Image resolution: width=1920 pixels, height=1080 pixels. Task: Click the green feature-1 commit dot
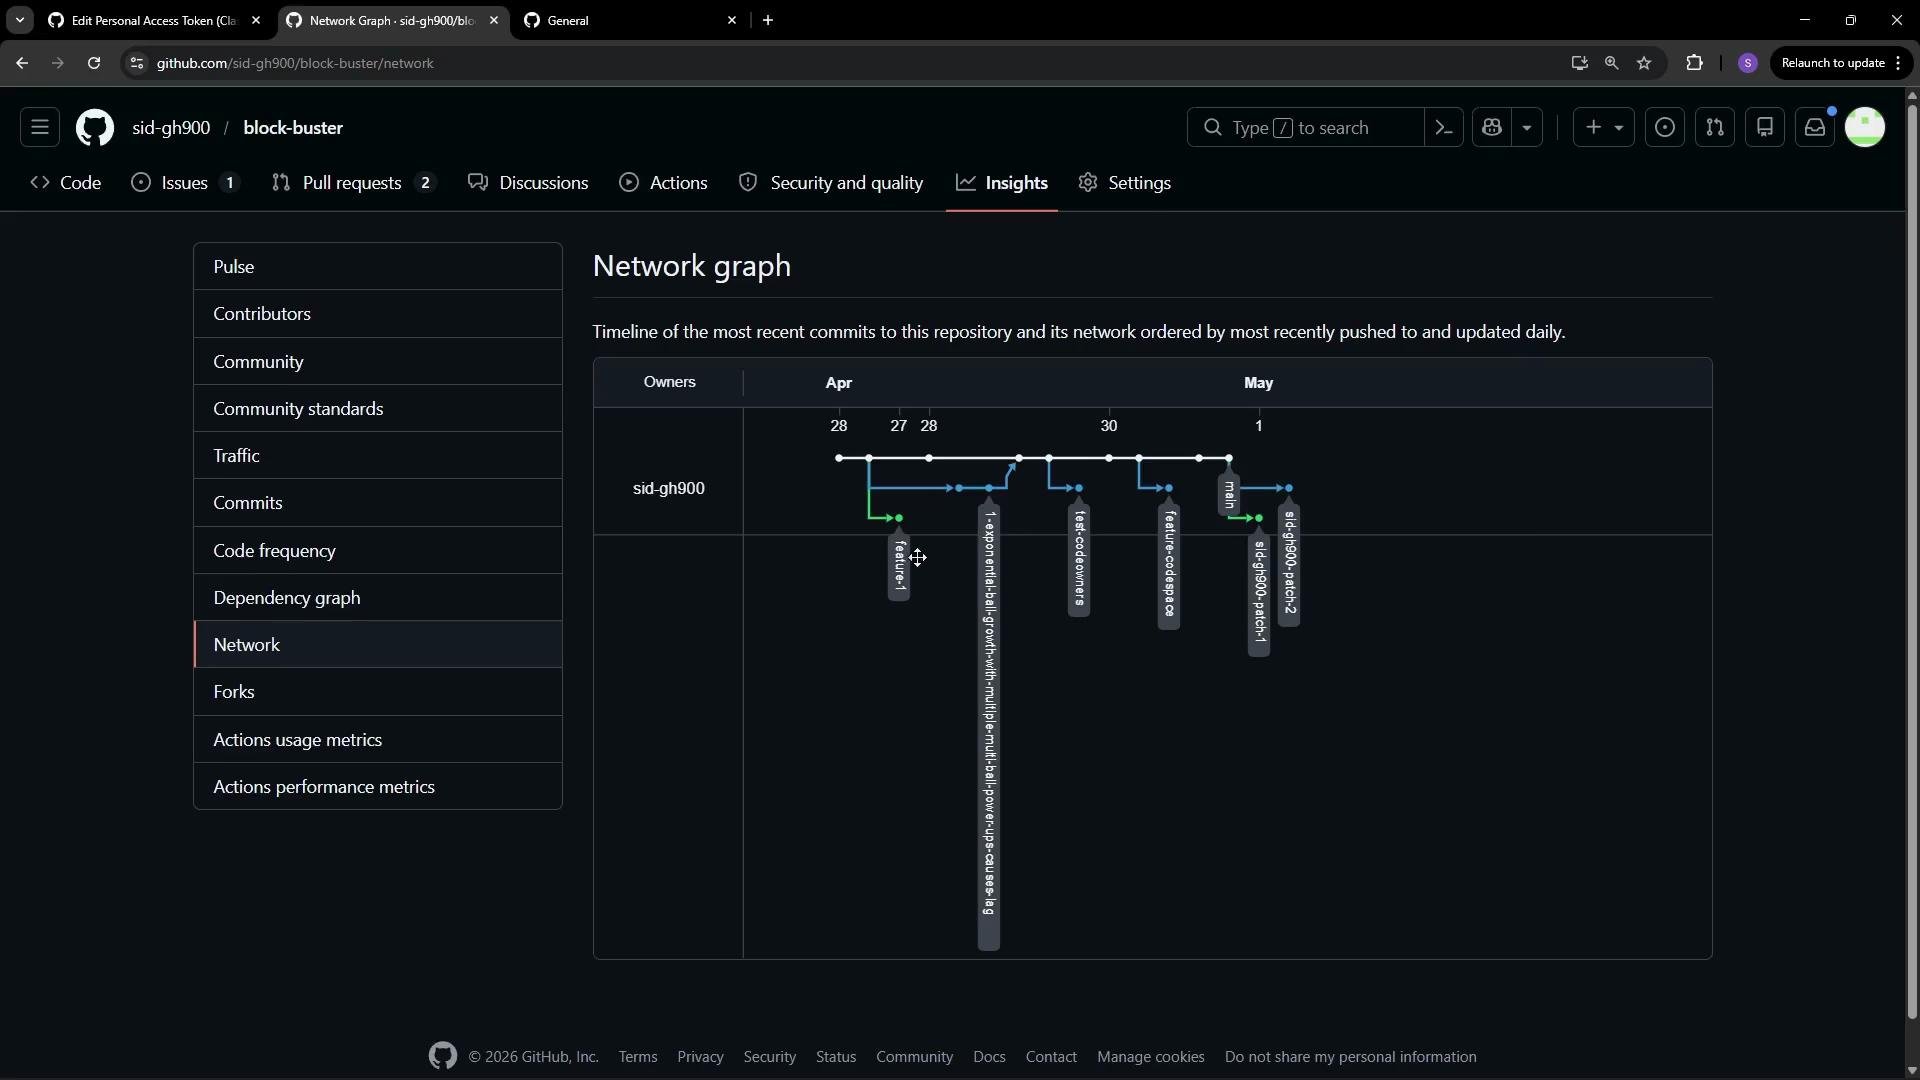click(899, 518)
